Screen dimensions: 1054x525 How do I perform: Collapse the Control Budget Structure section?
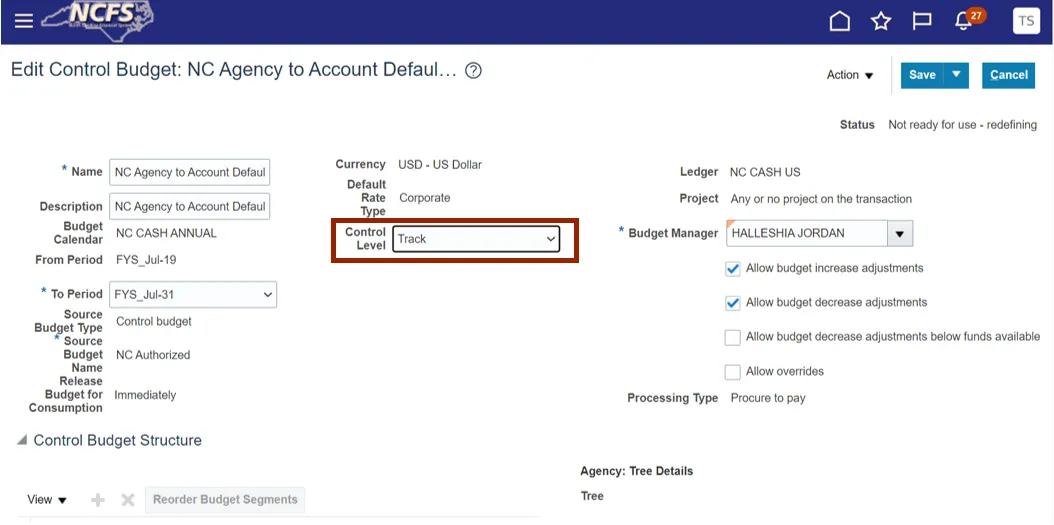pyautogui.click(x=22, y=441)
